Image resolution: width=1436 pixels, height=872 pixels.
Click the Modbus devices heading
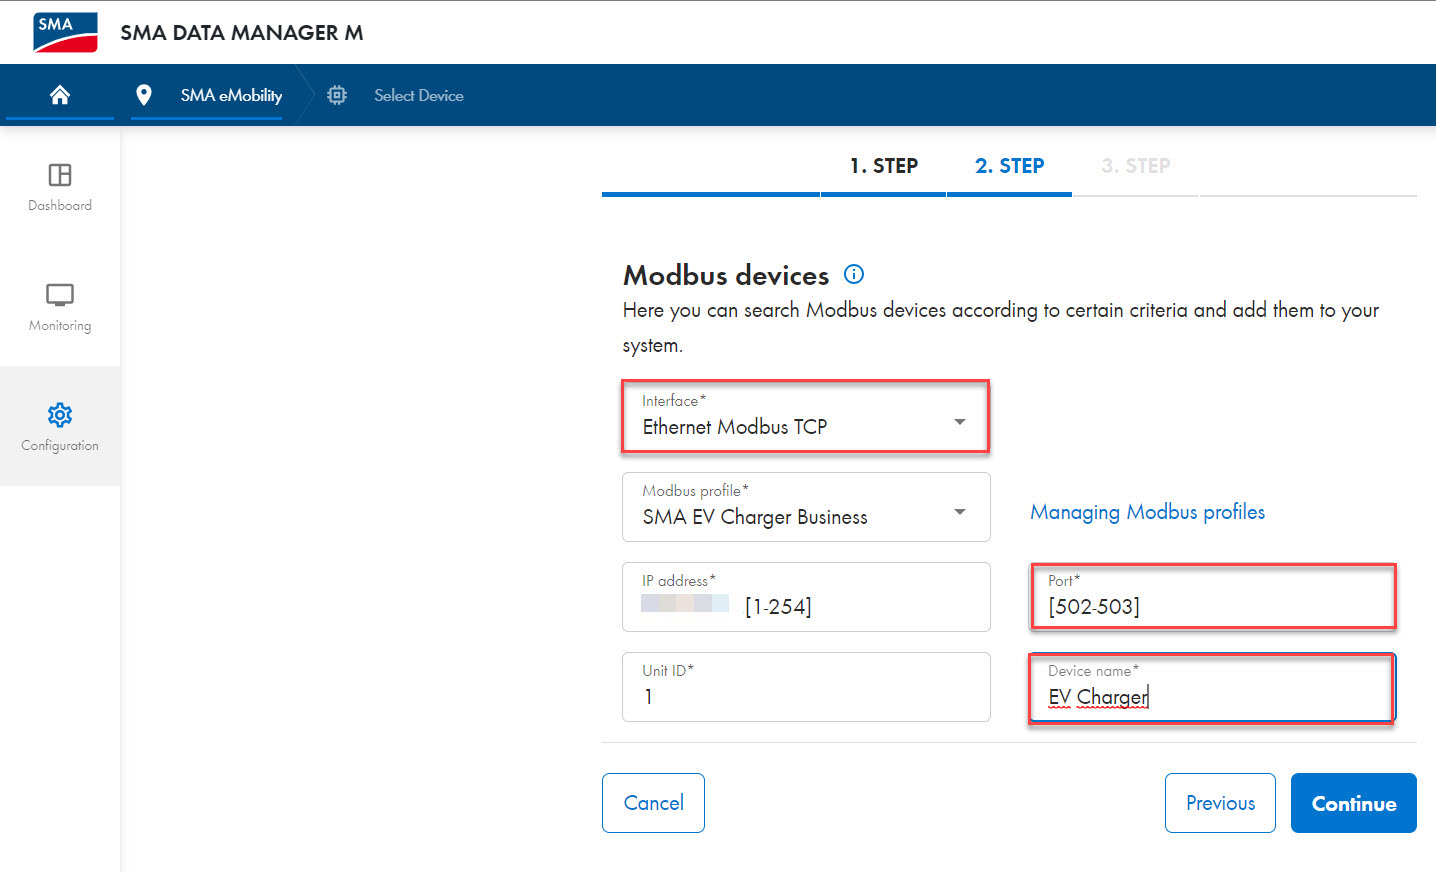click(x=726, y=275)
